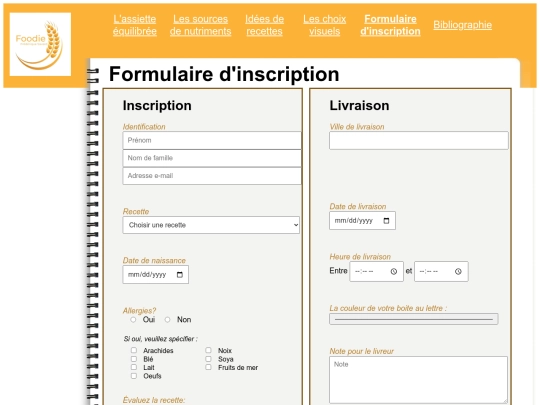Screen dimensions: 540x405
Task: Open the mailbox color picker swatch
Action: pos(414,319)
